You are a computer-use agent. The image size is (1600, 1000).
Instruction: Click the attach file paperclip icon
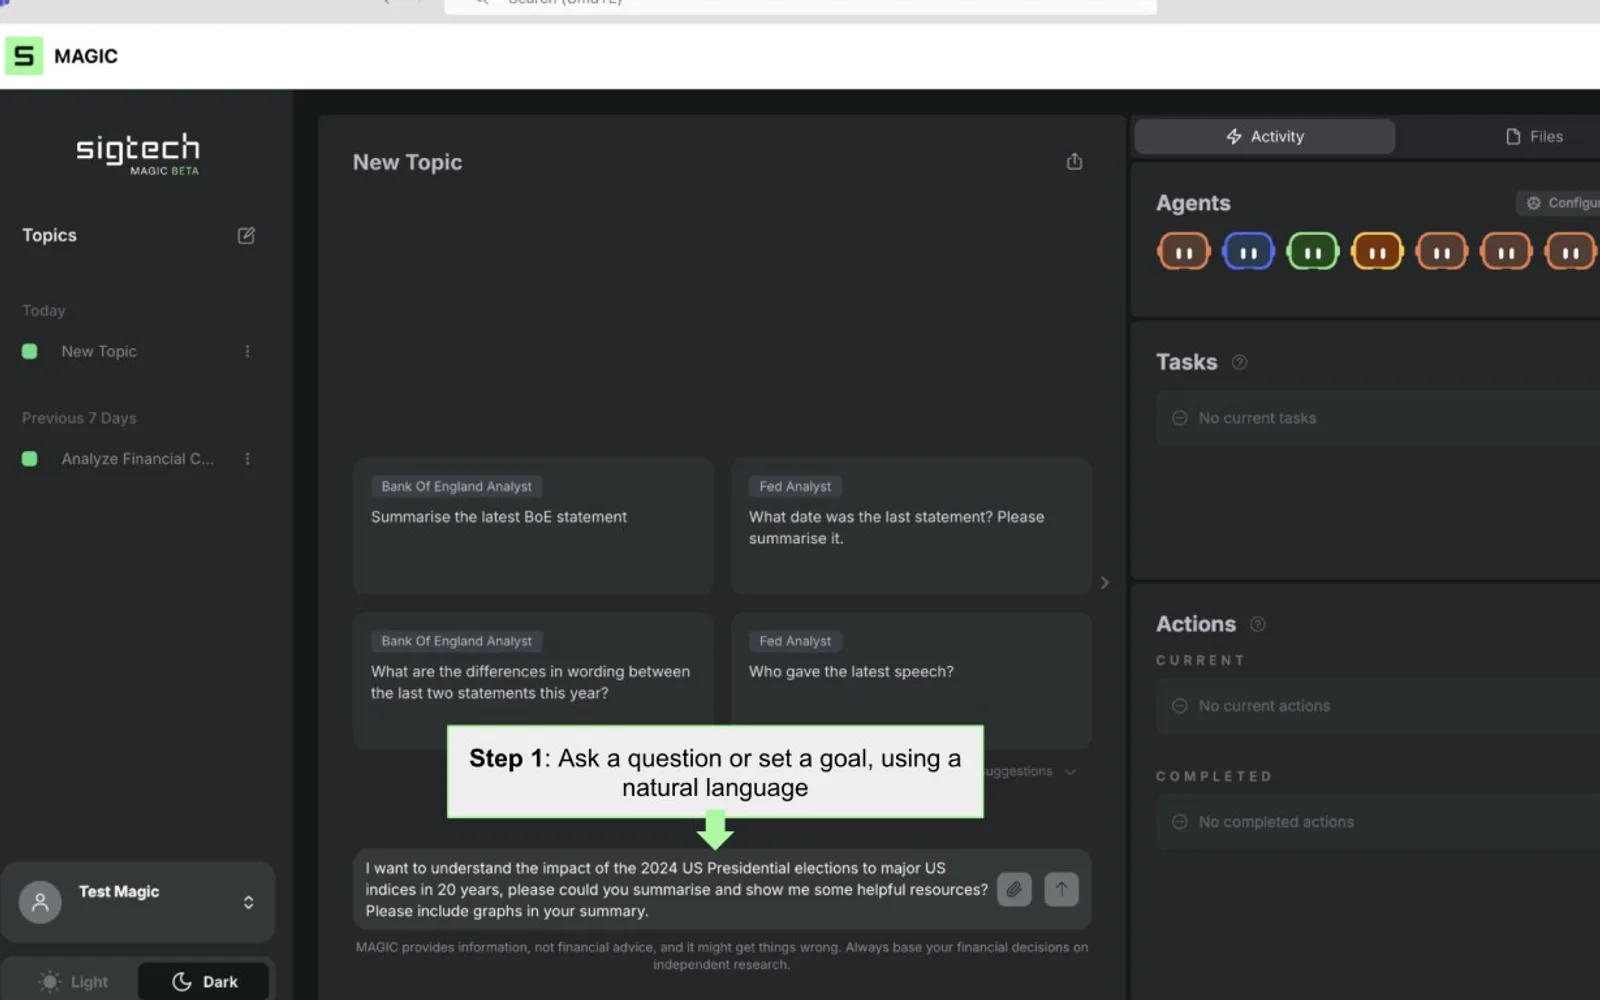(1014, 888)
